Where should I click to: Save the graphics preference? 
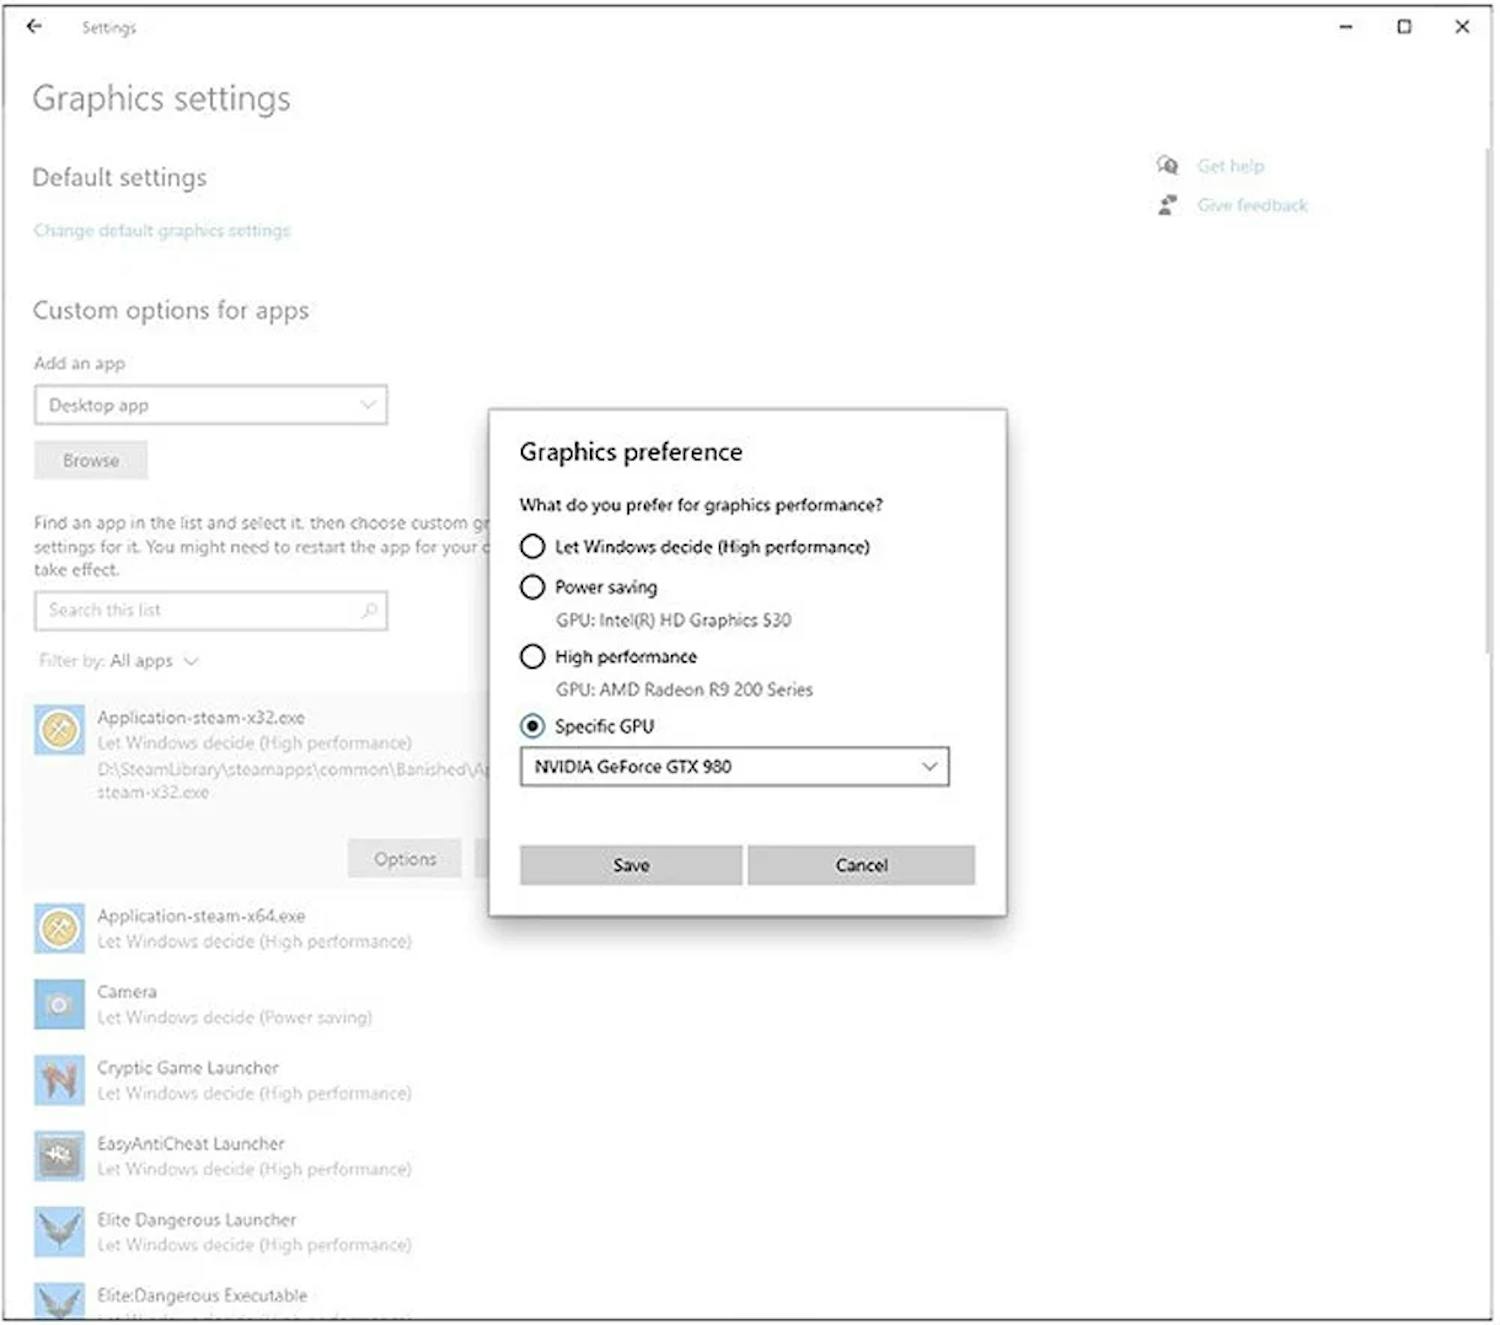point(630,865)
